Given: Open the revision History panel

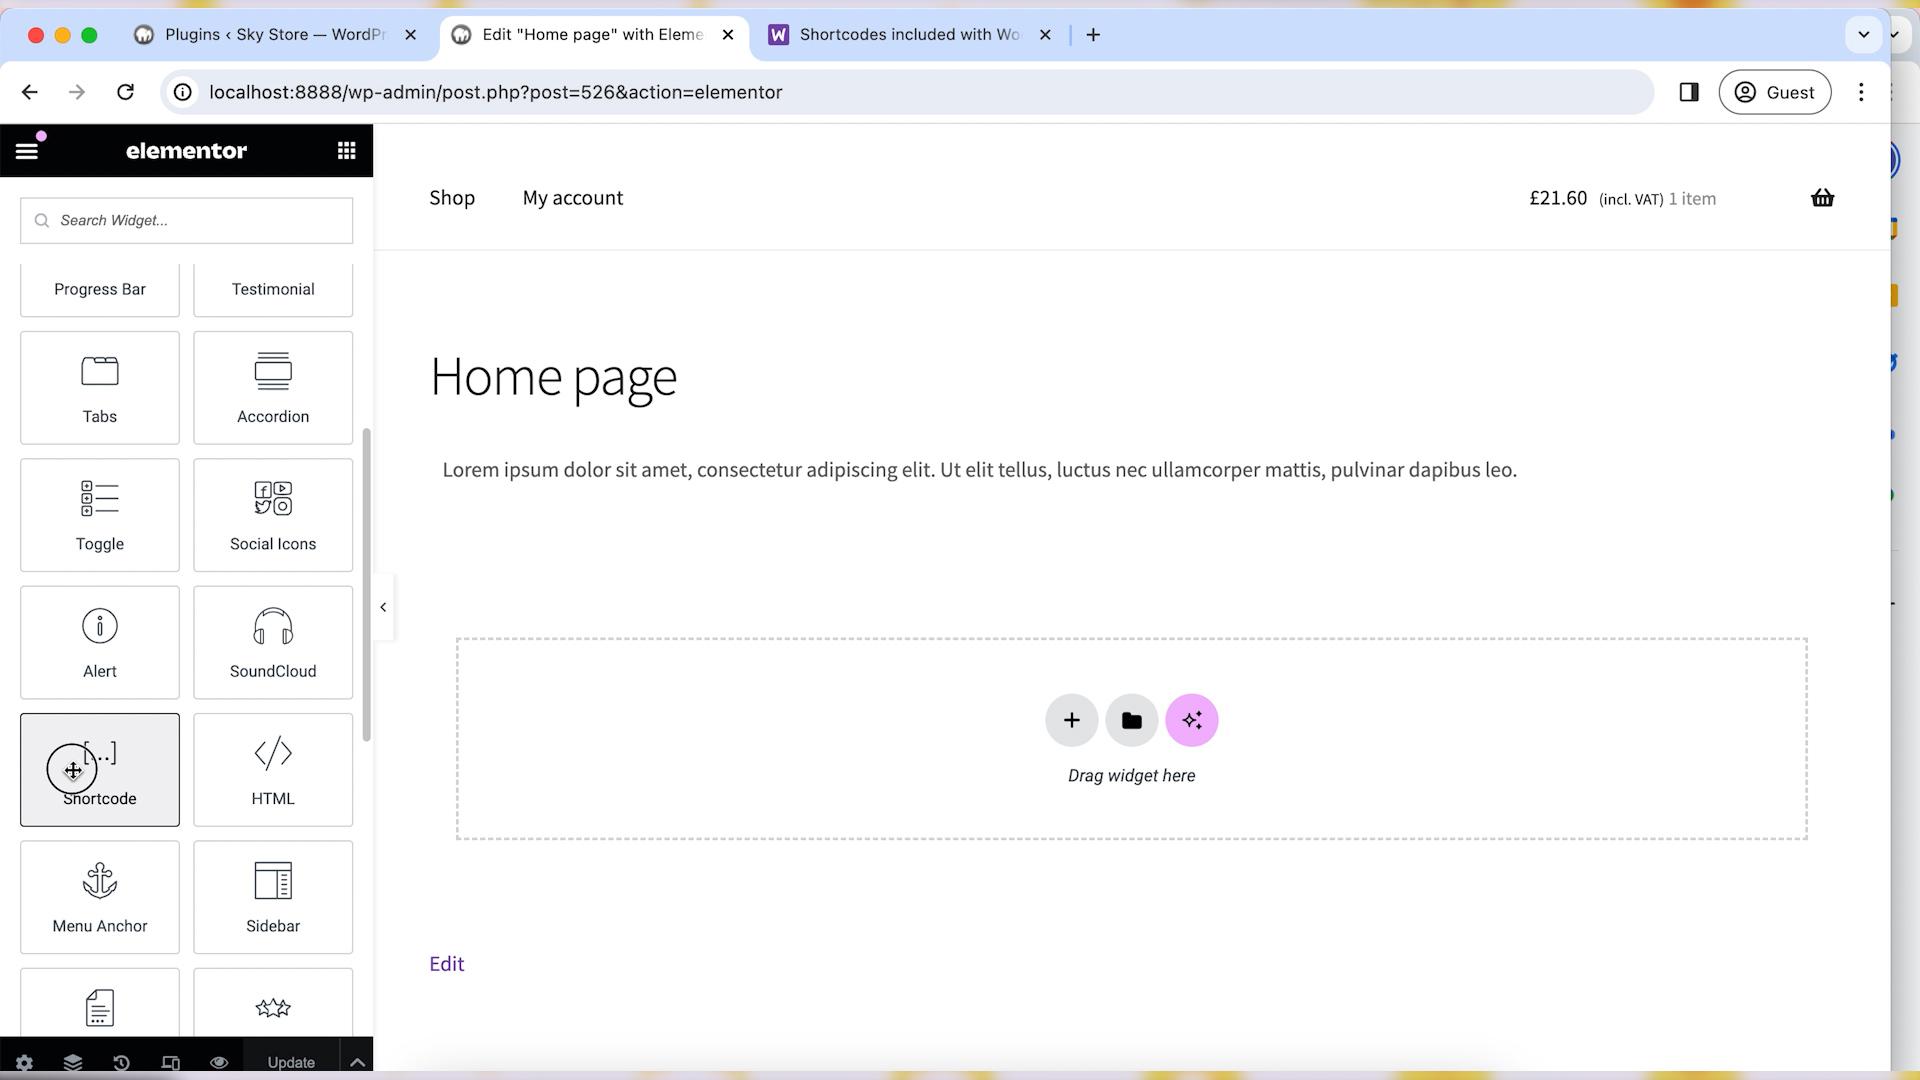Looking at the screenshot, I should point(121,1062).
